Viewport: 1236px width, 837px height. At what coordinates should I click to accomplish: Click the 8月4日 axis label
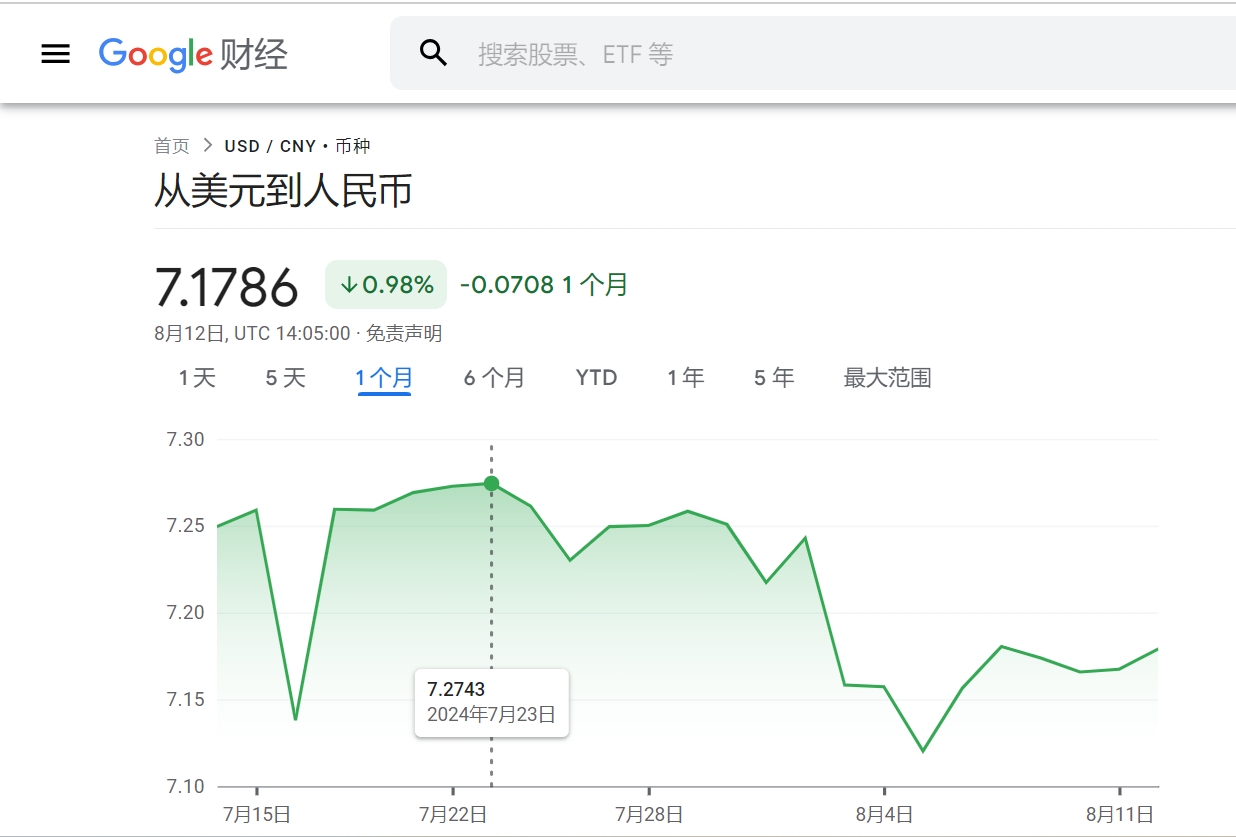tap(884, 814)
